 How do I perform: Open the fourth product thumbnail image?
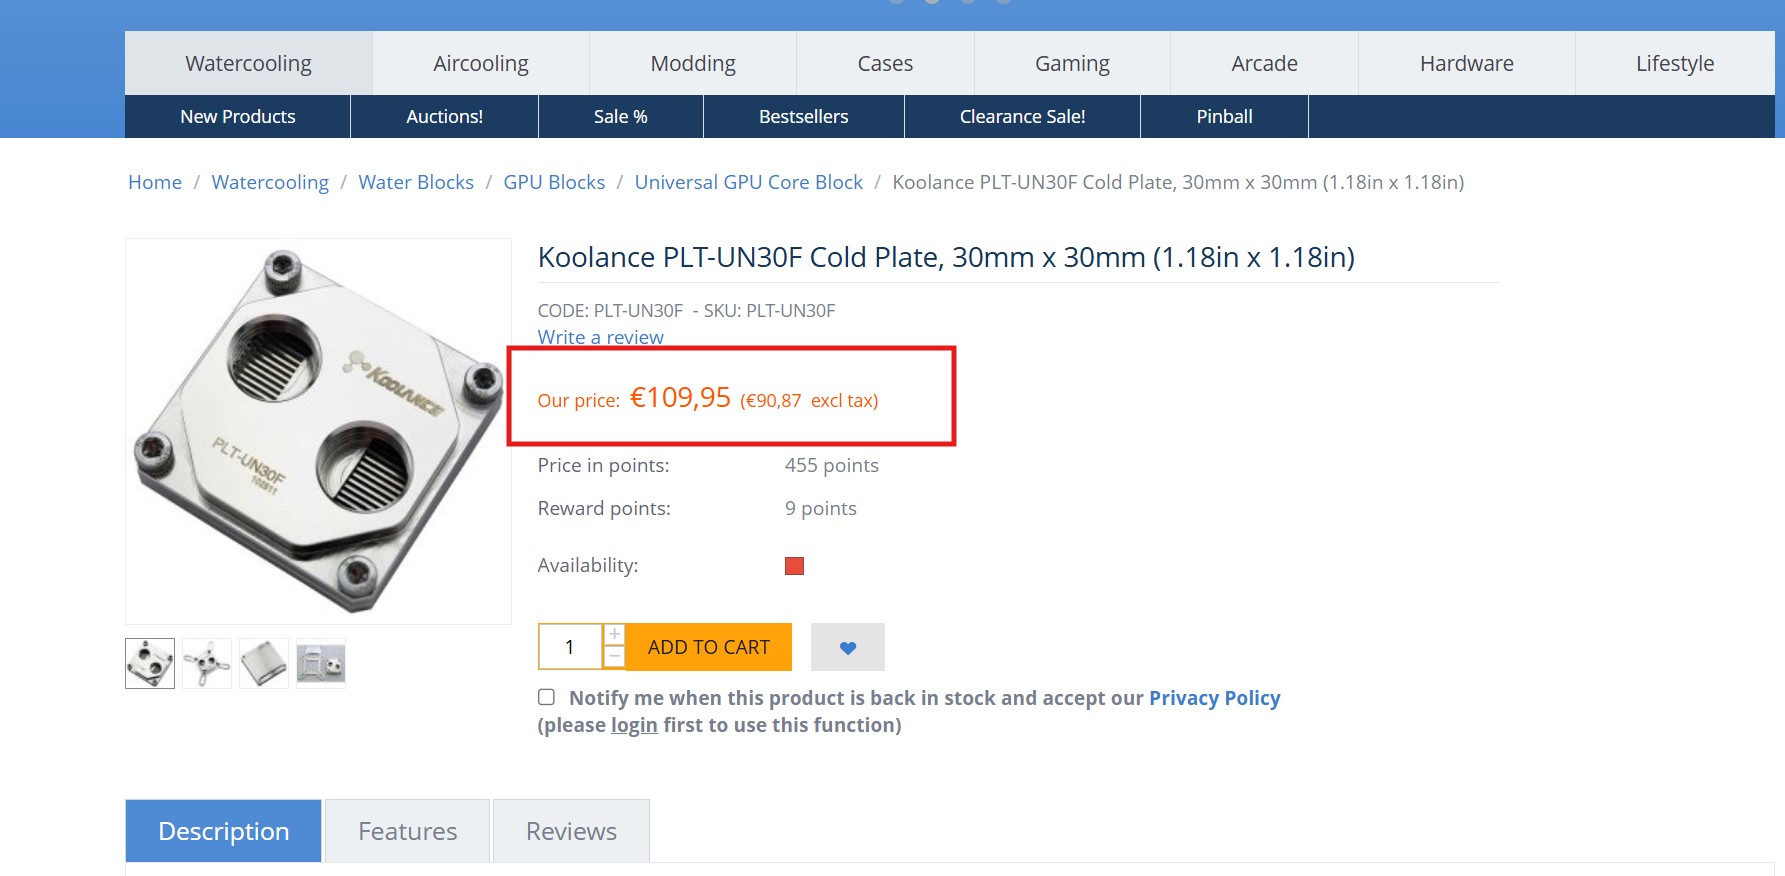pos(321,663)
